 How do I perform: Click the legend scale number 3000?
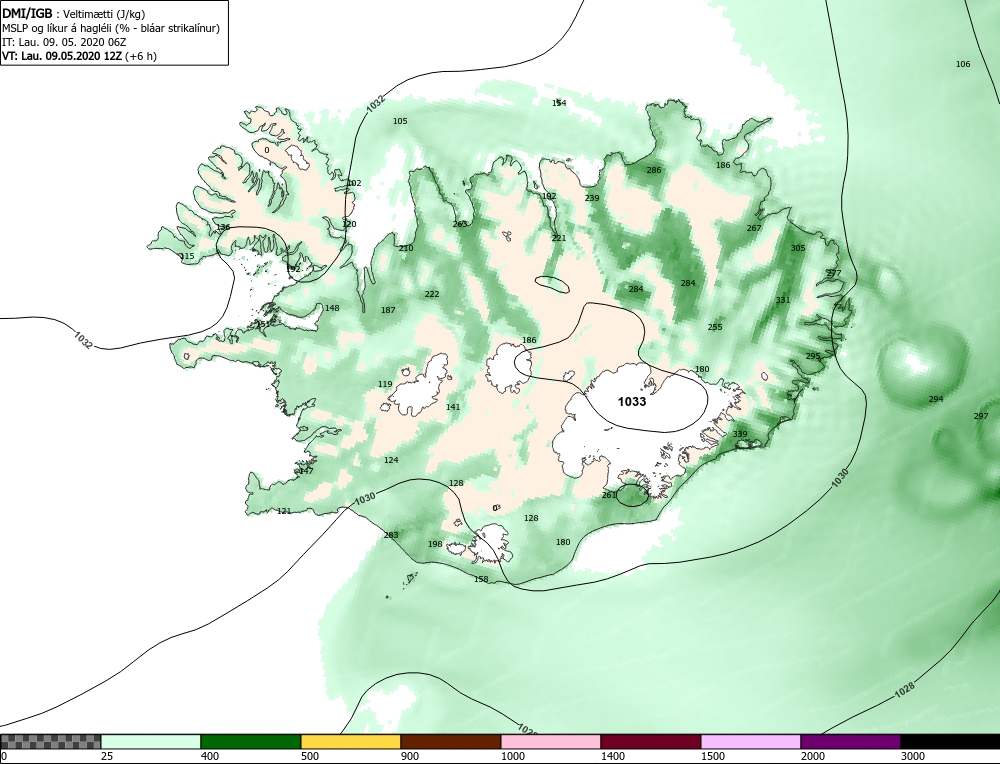[x=912, y=756]
